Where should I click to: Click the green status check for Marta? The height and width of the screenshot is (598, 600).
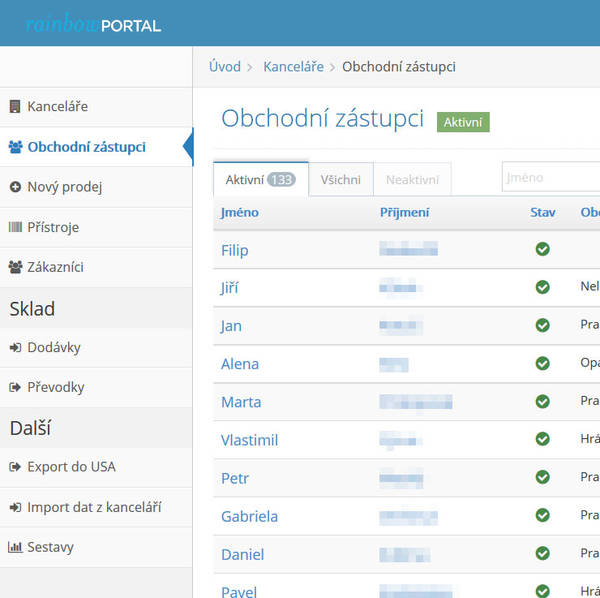(542, 401)
